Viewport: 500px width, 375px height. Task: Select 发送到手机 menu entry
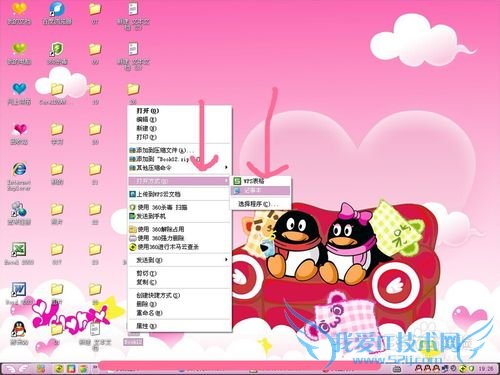180,216
